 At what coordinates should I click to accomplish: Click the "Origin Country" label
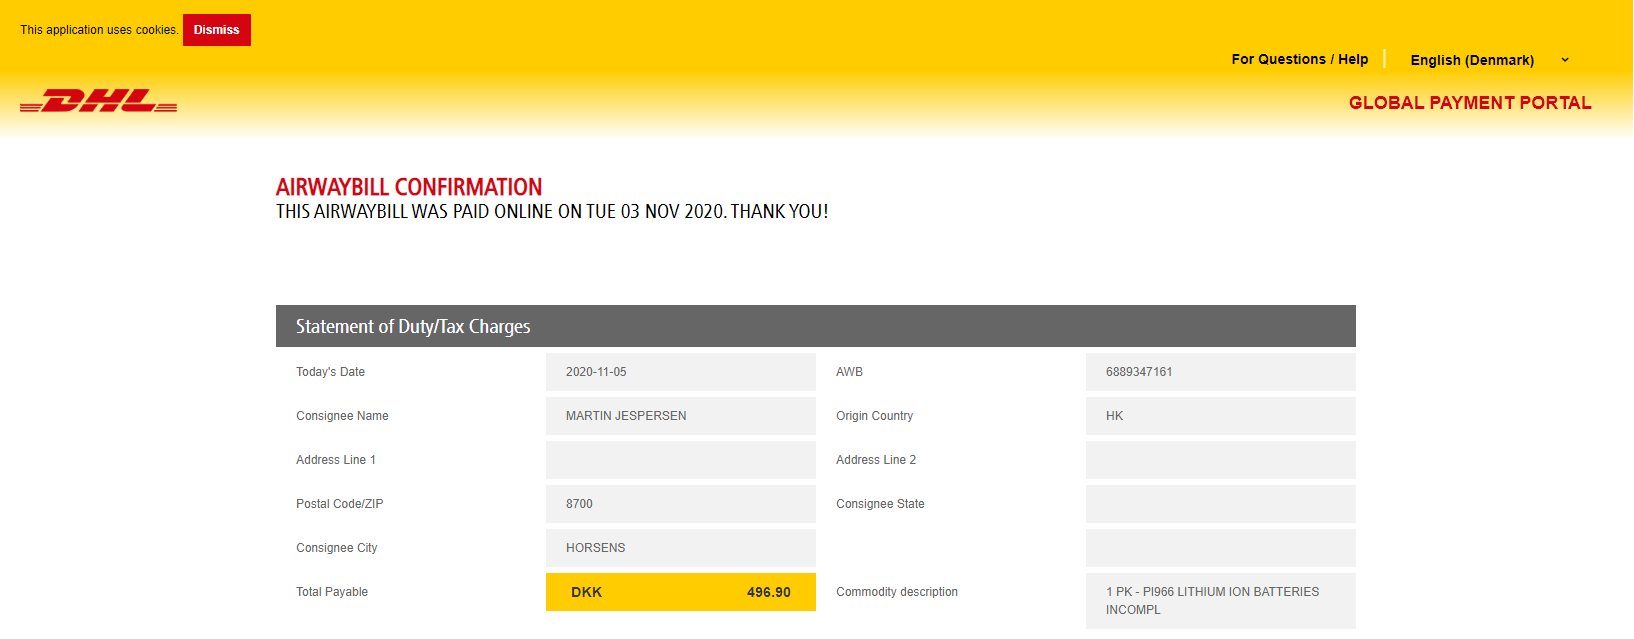click(x=874, y=416)
